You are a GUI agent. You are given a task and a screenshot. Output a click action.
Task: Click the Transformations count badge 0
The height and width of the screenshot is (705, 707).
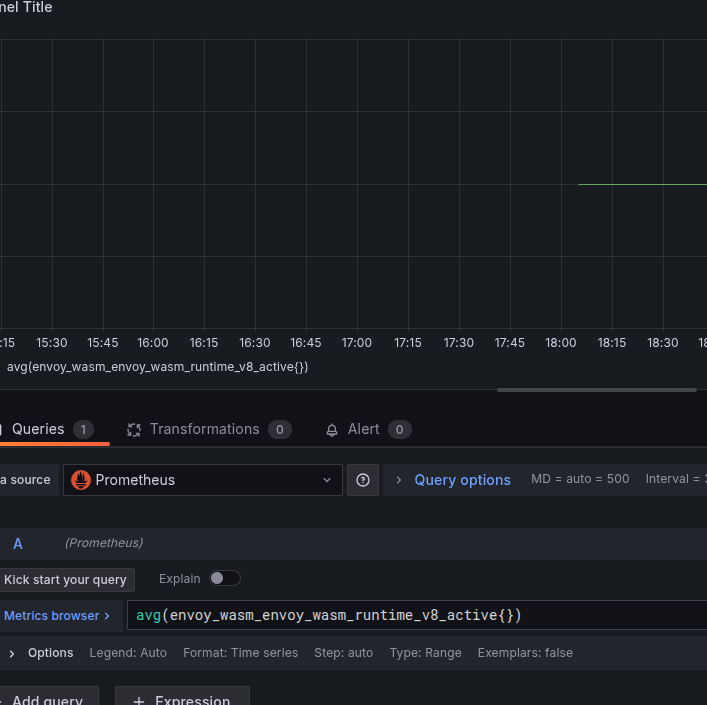point(280,430)
